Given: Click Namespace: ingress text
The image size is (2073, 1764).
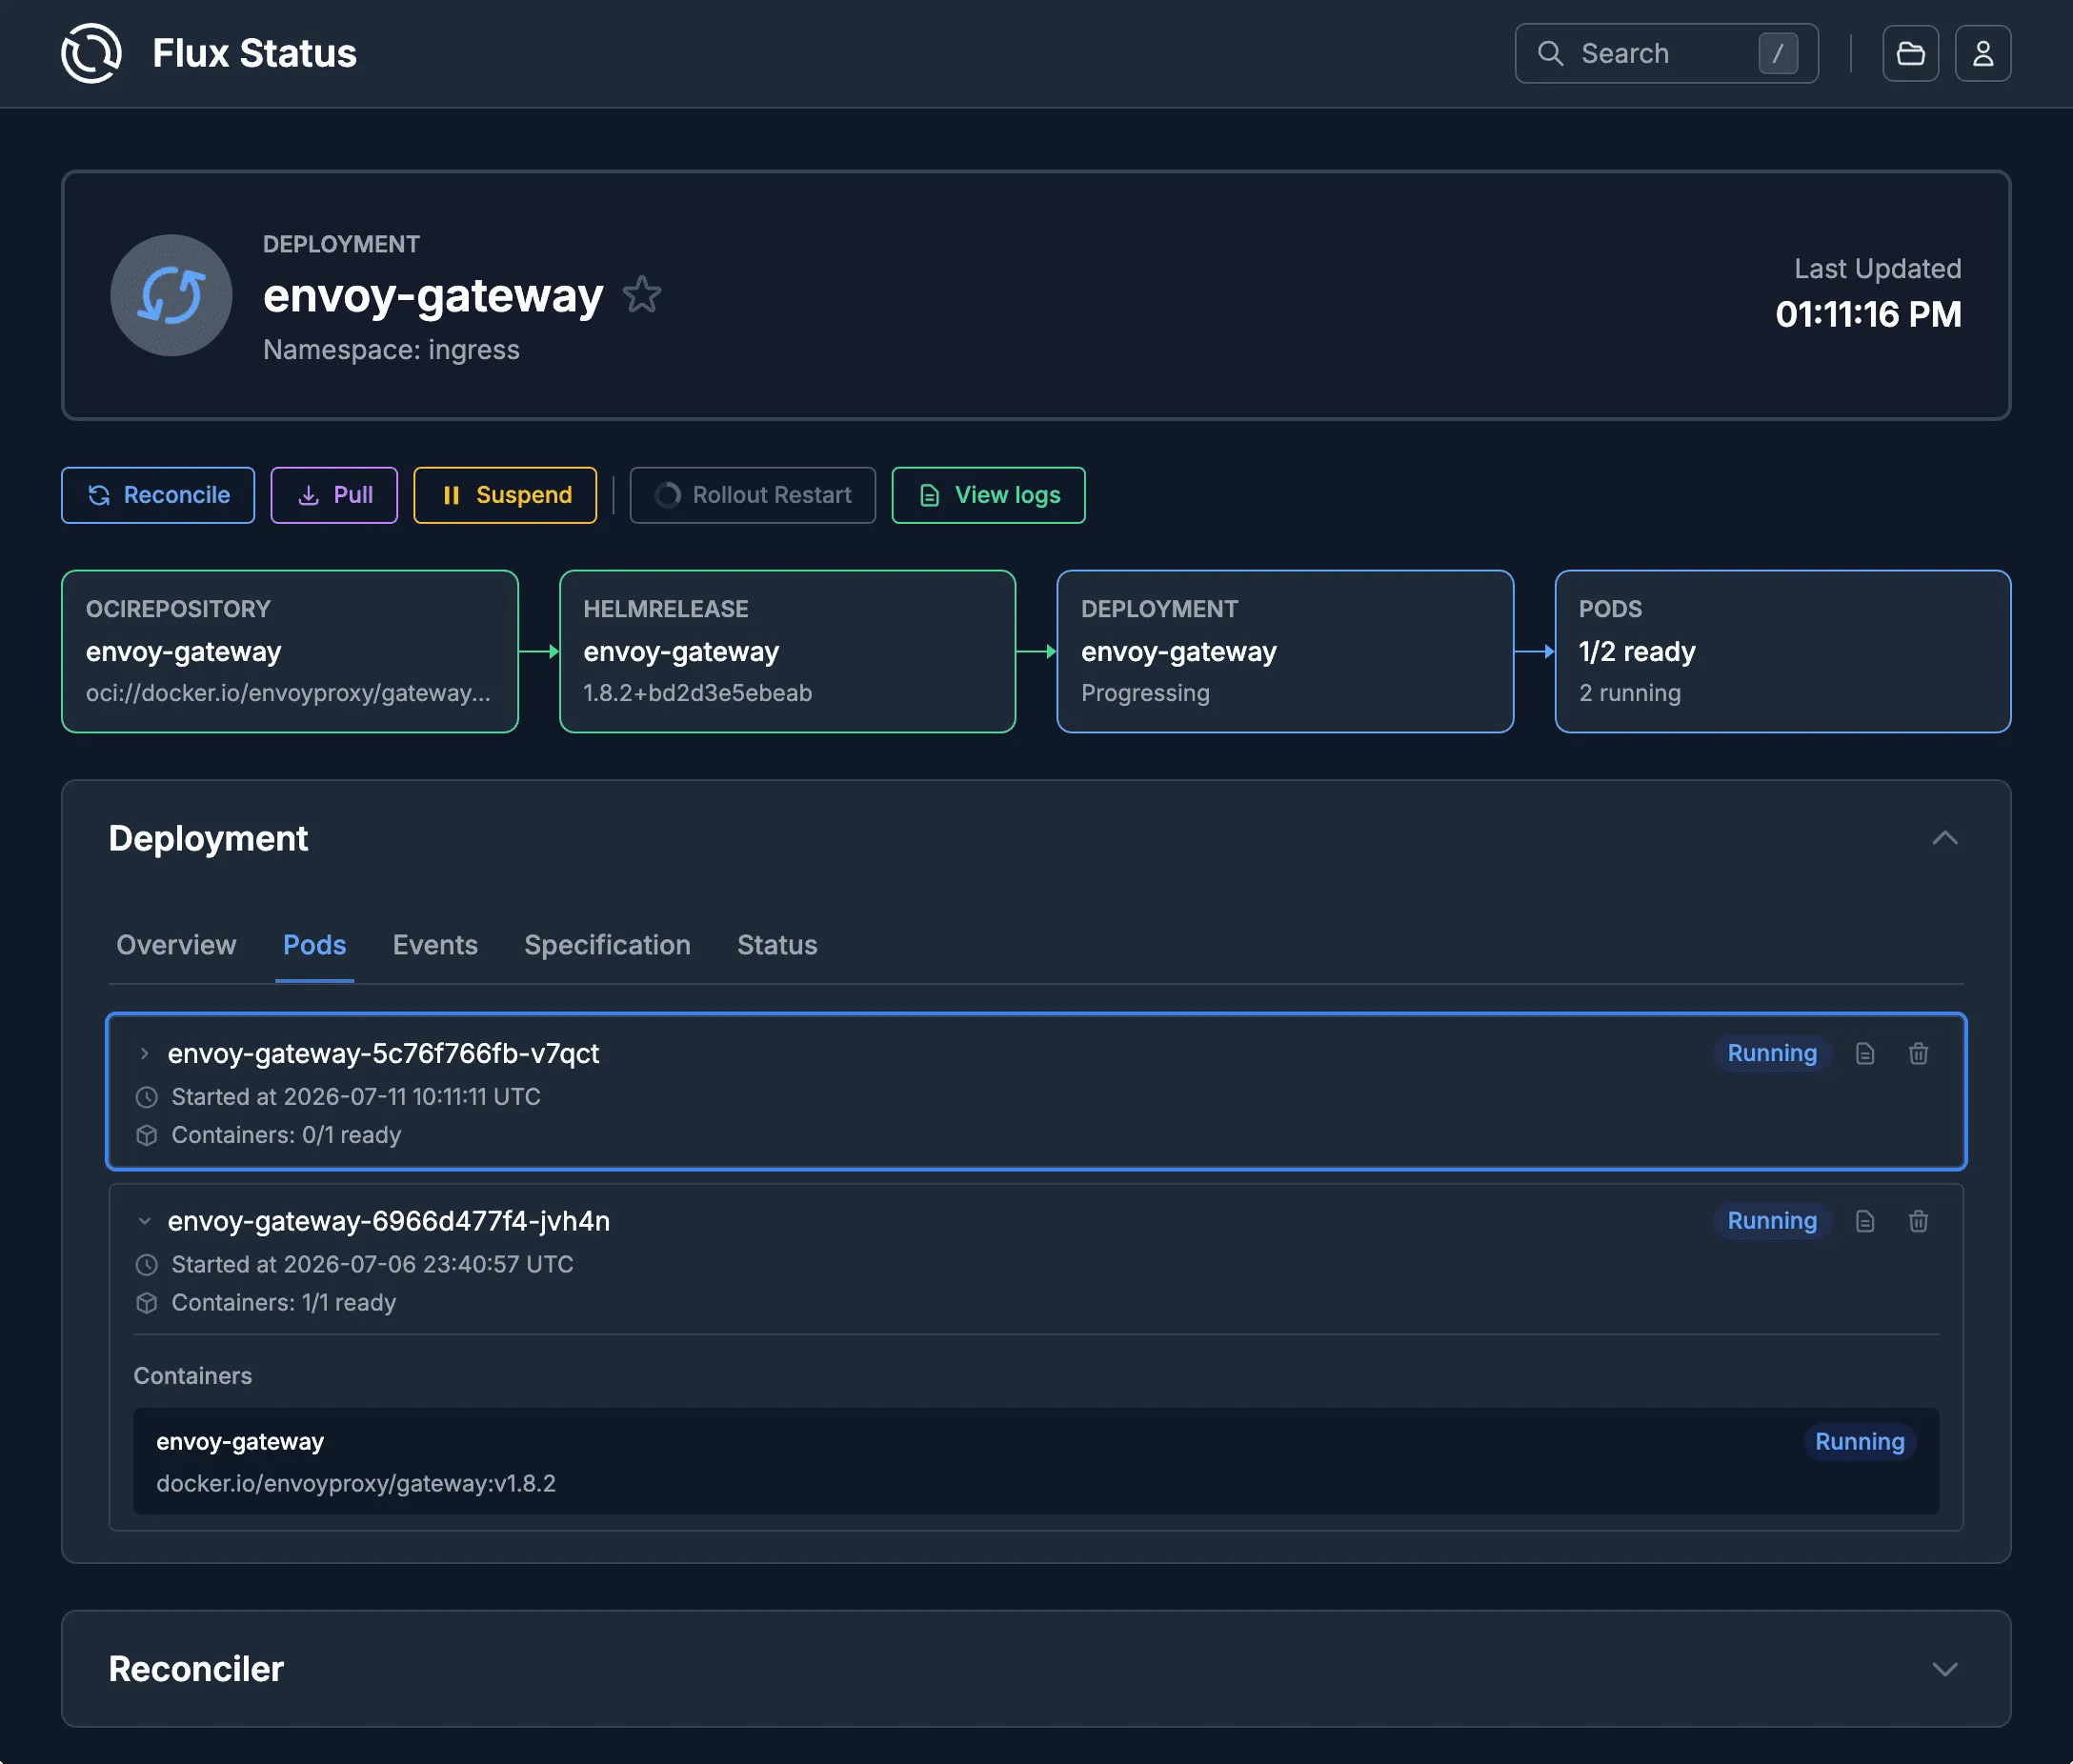Looking at the screenshot, I should point(391,350).
